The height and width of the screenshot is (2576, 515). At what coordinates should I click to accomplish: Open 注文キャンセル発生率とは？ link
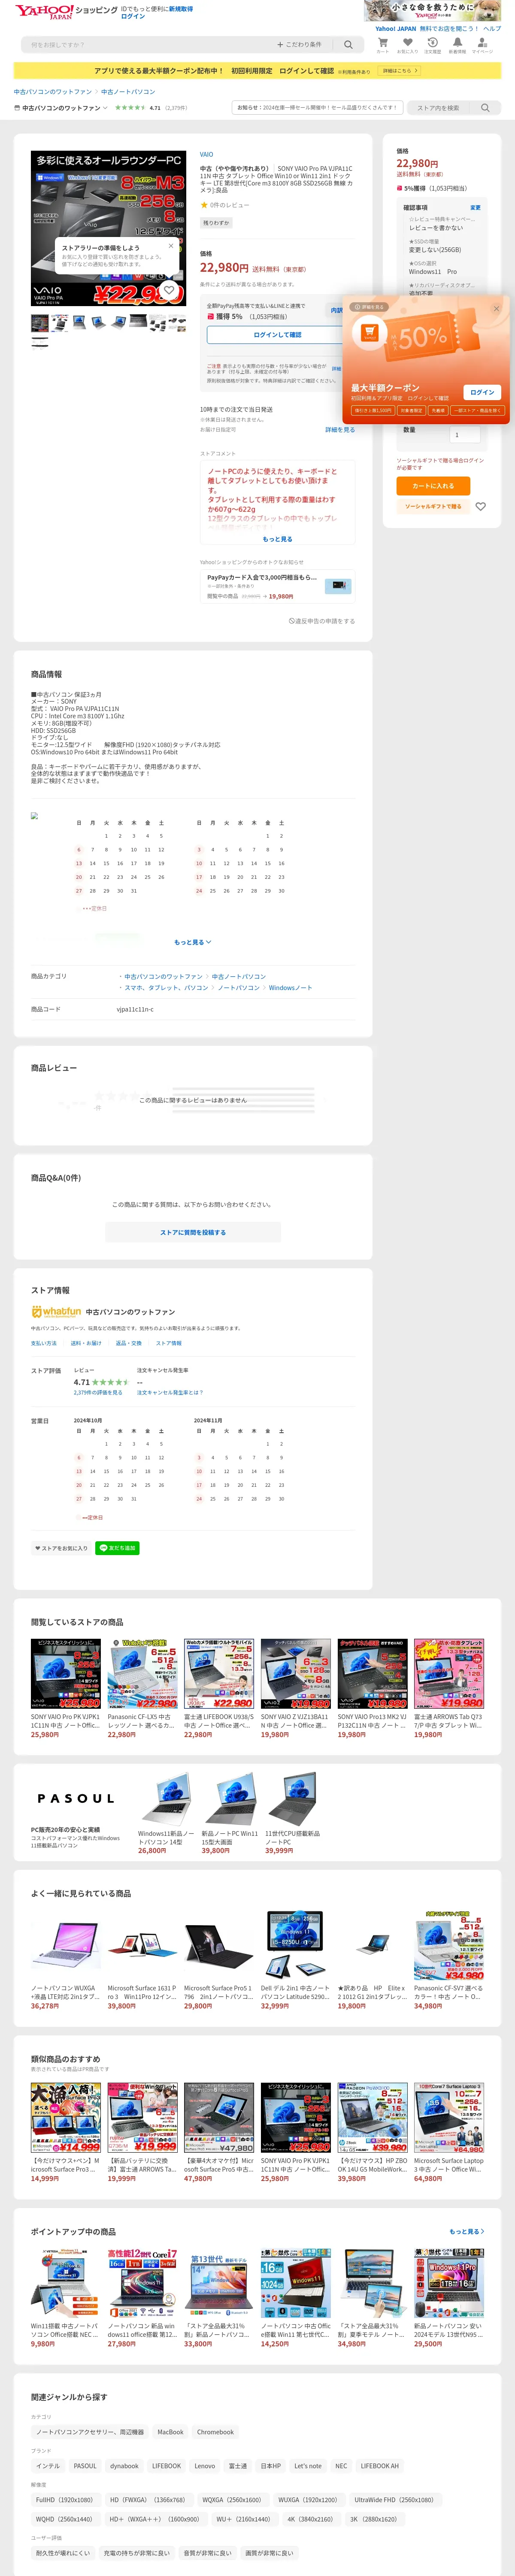click(170, 1392)
